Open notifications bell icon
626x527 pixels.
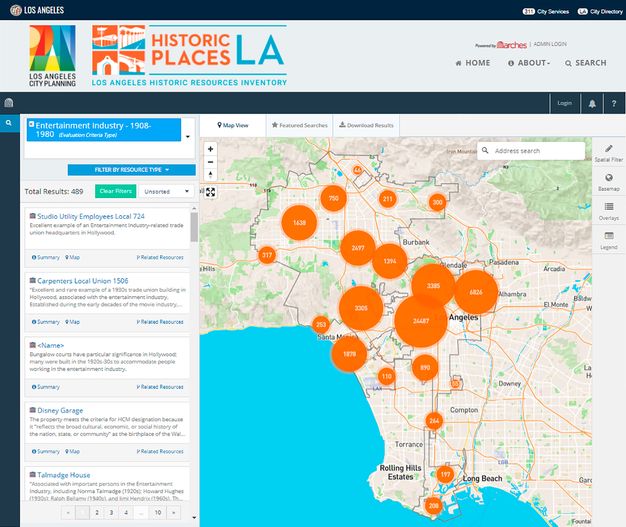pos(592,103)
